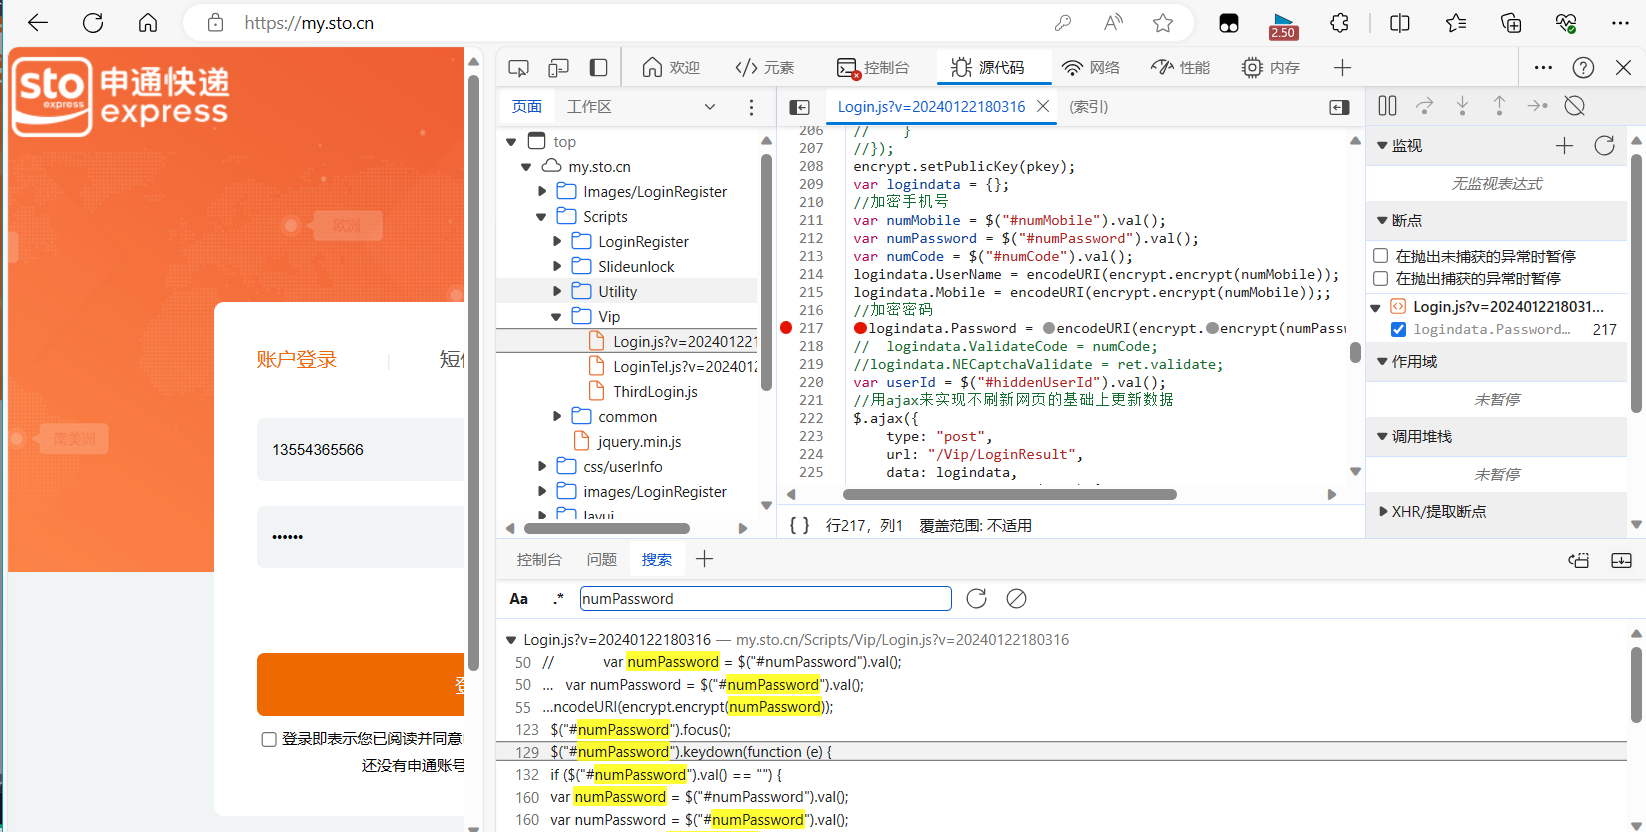Add watch expression plus icon

(1564, 146)
